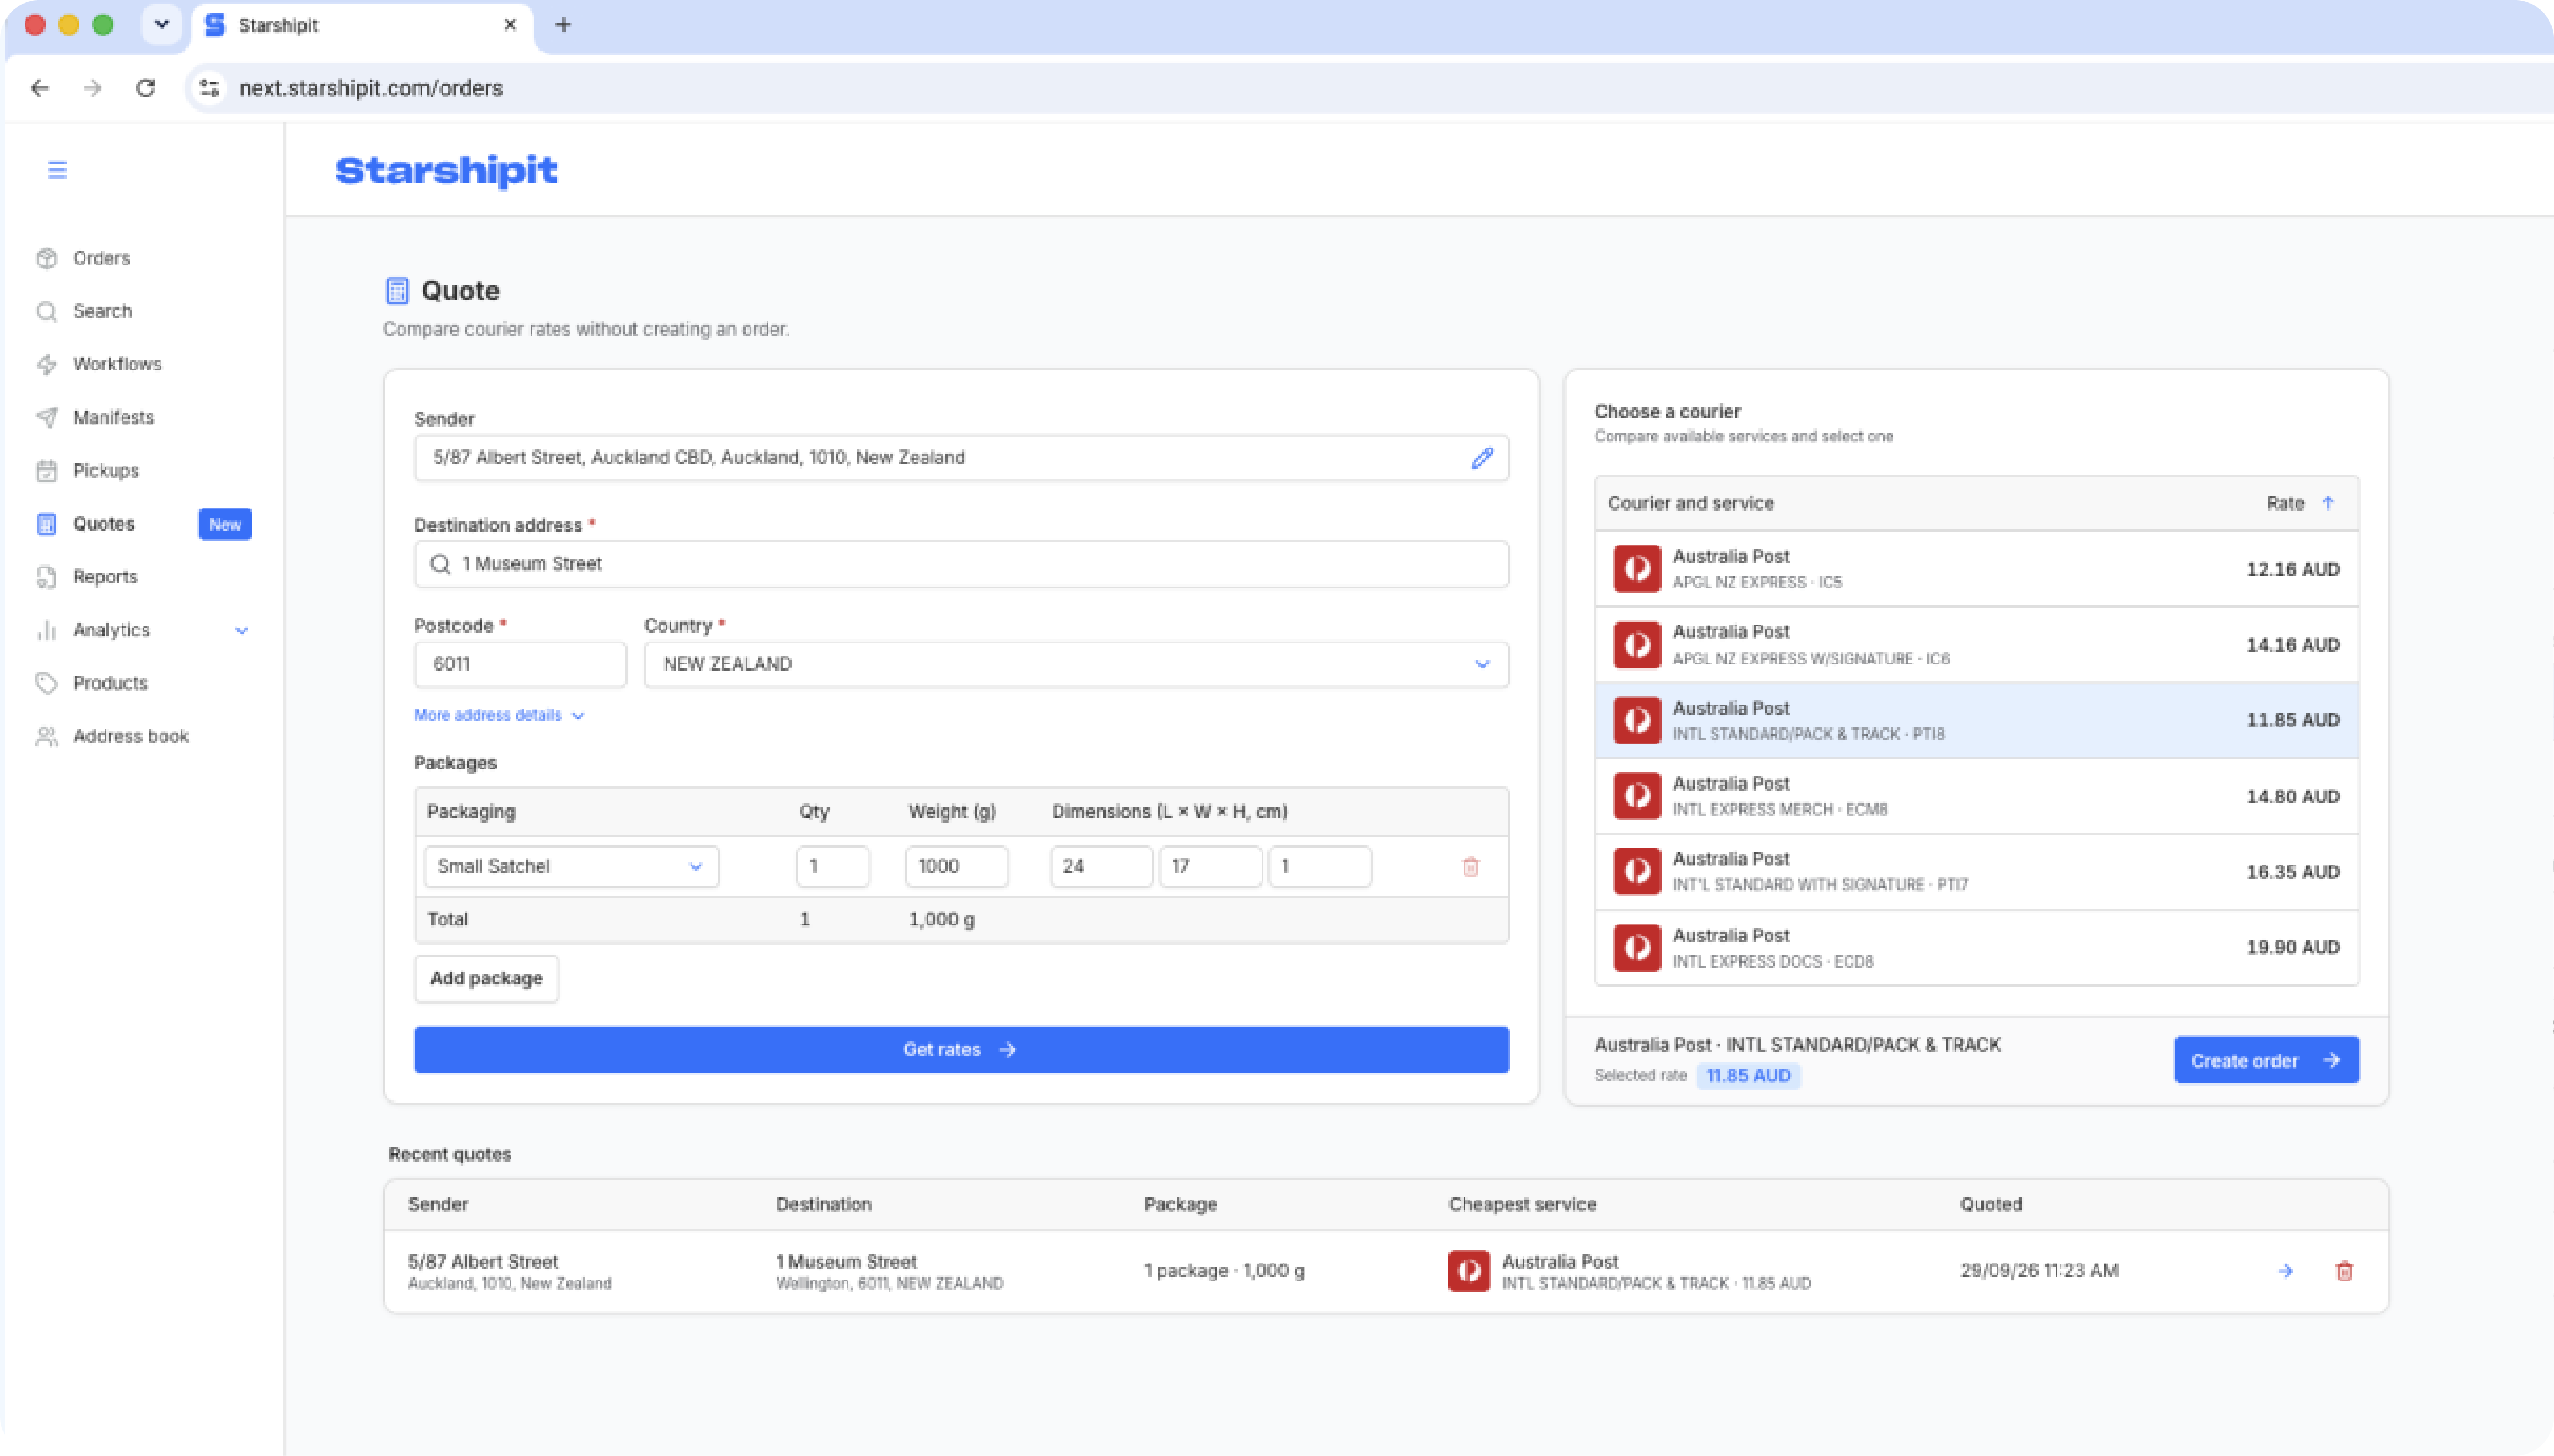The width and height of the screenshot is (2554, 1456).
Task: Click the site info icon in address bar
Action: [x=209, y=88]
